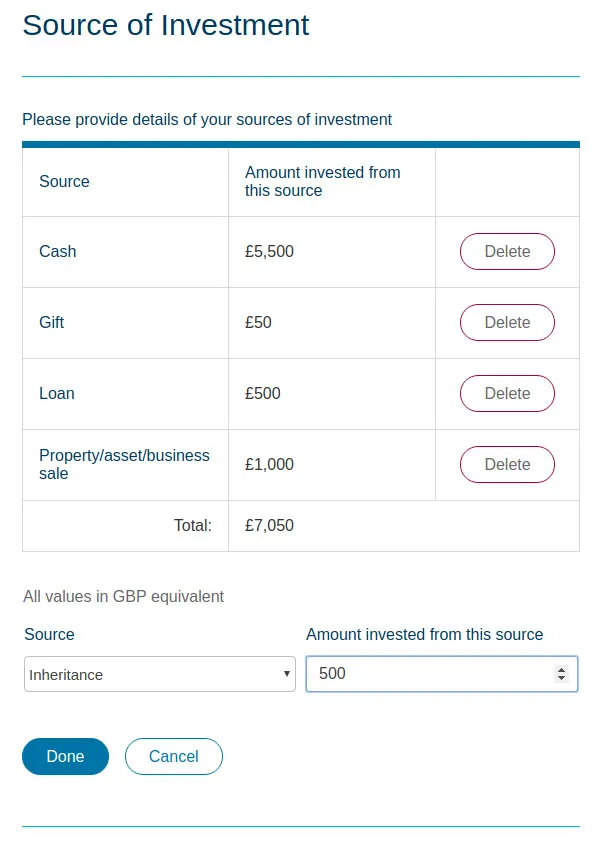Click the dropdown arrow beside Inheritance
605x851 pixels.
point(286,674)
